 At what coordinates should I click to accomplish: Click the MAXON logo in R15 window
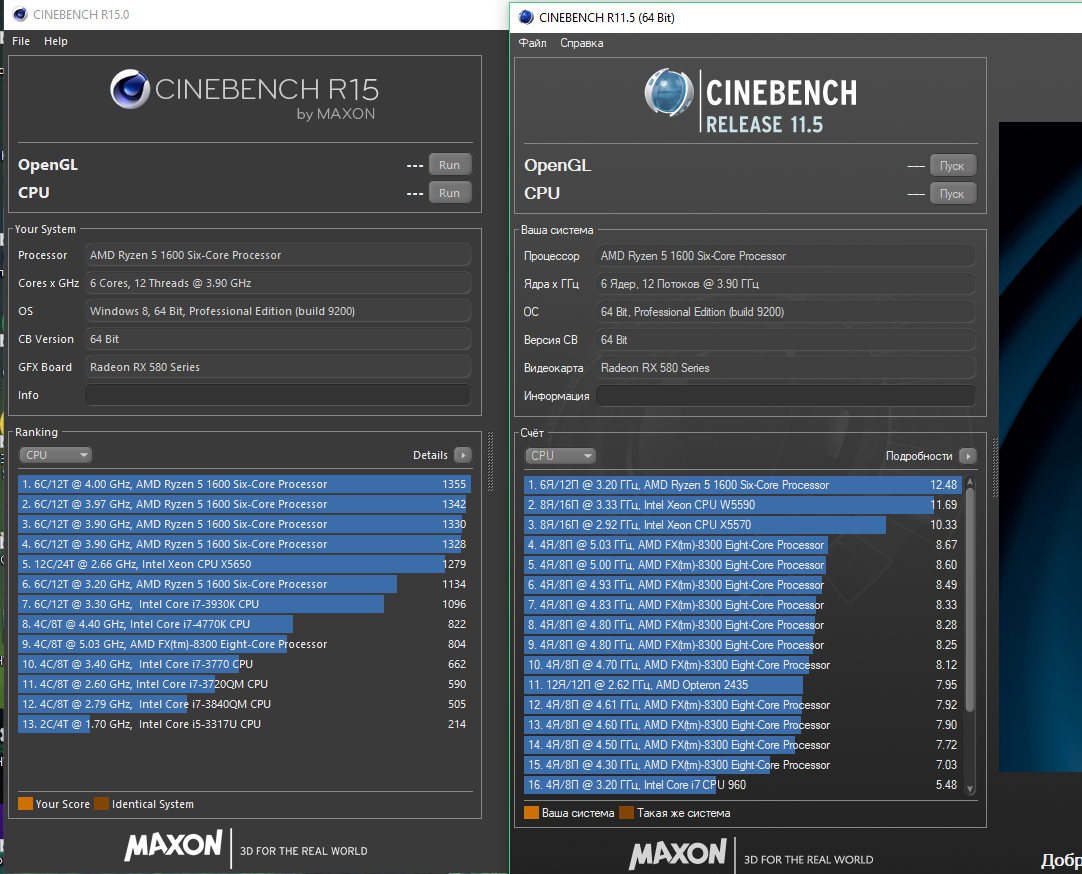[x=173, y=845]
